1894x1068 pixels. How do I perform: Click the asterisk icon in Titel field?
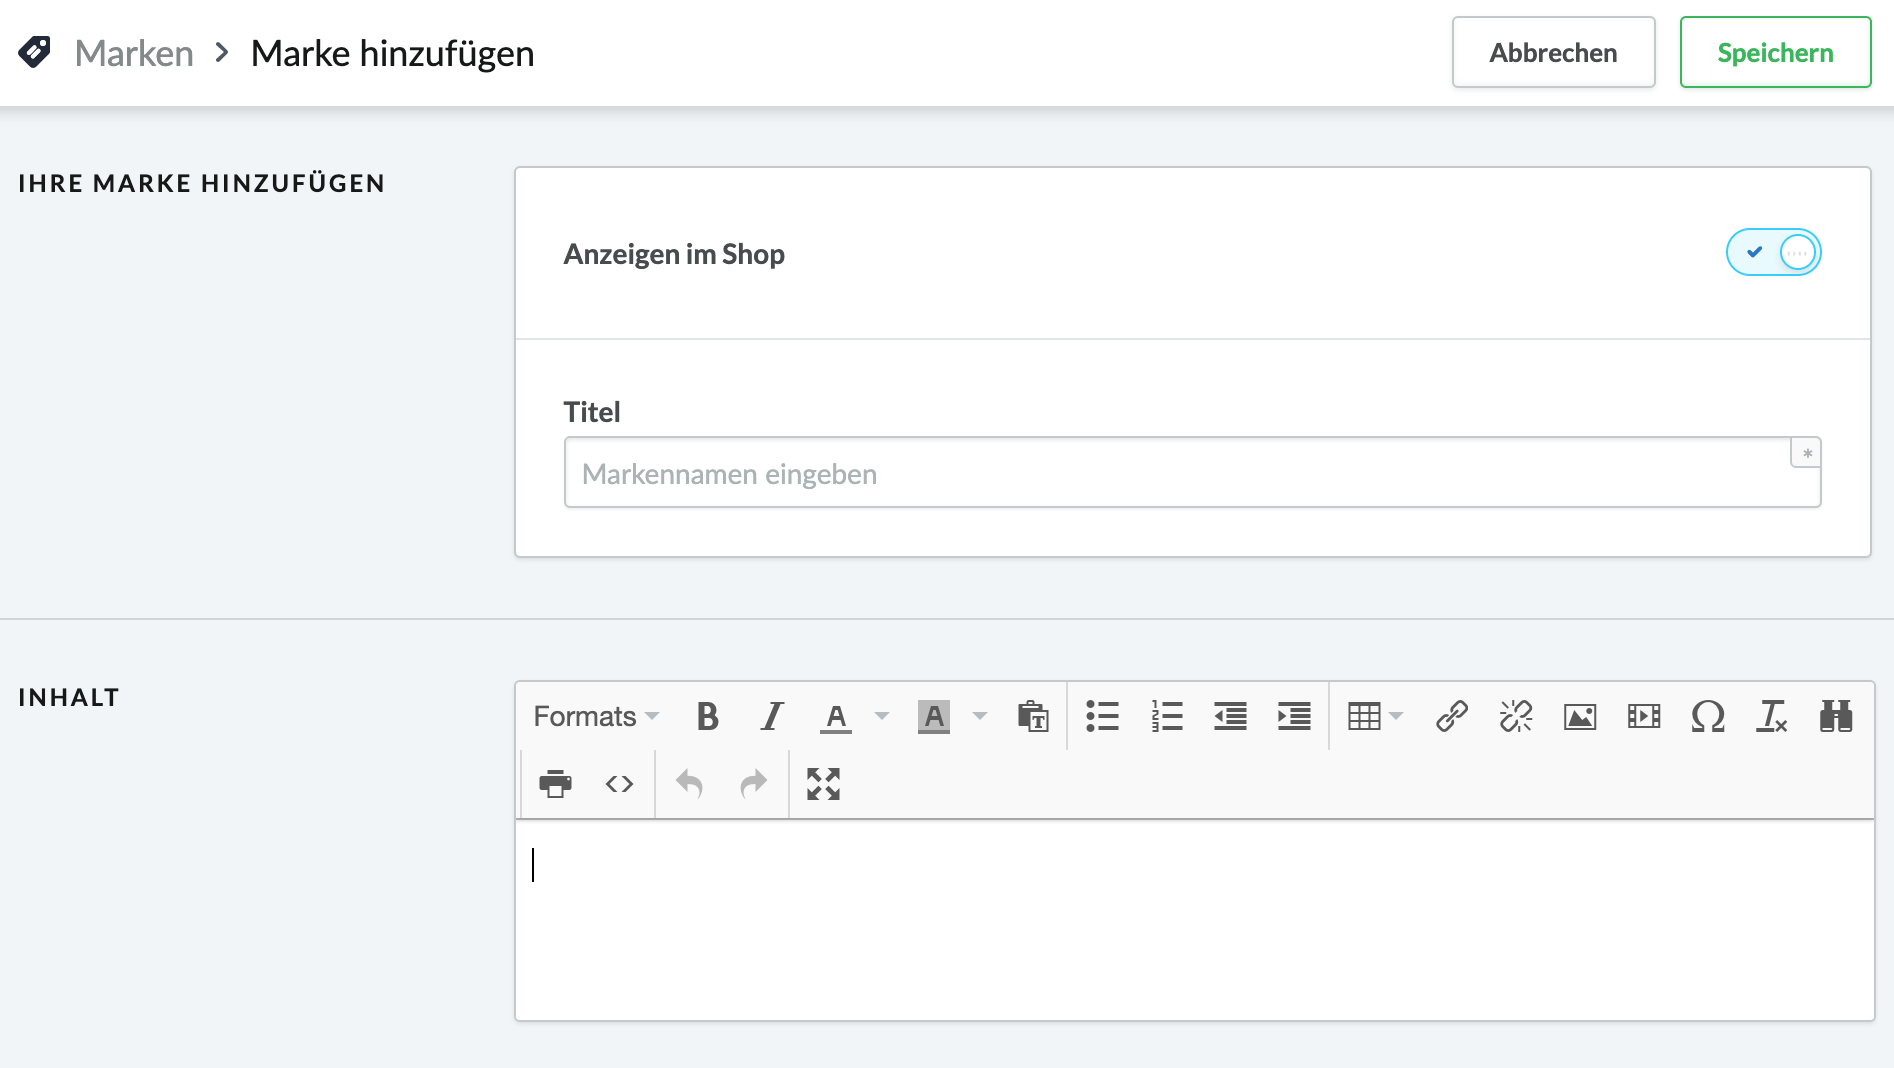tap(1806, 453)
